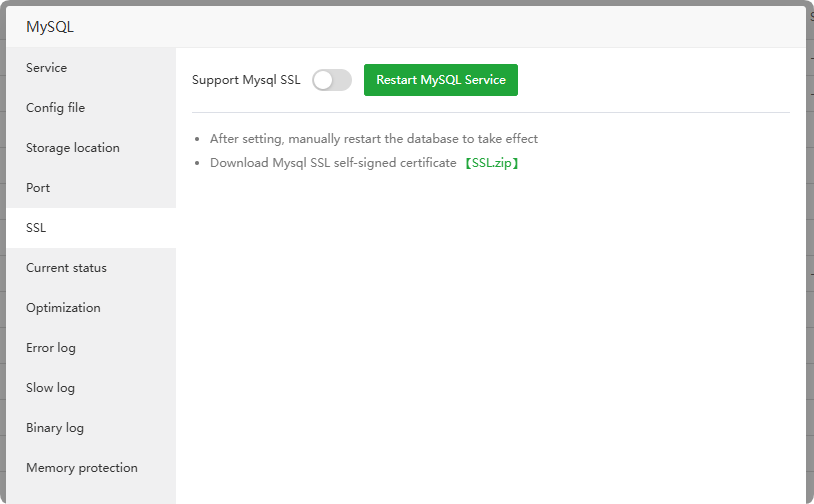Click the manual restart note text
814x504 pixels.
click(x=374, y=139)
